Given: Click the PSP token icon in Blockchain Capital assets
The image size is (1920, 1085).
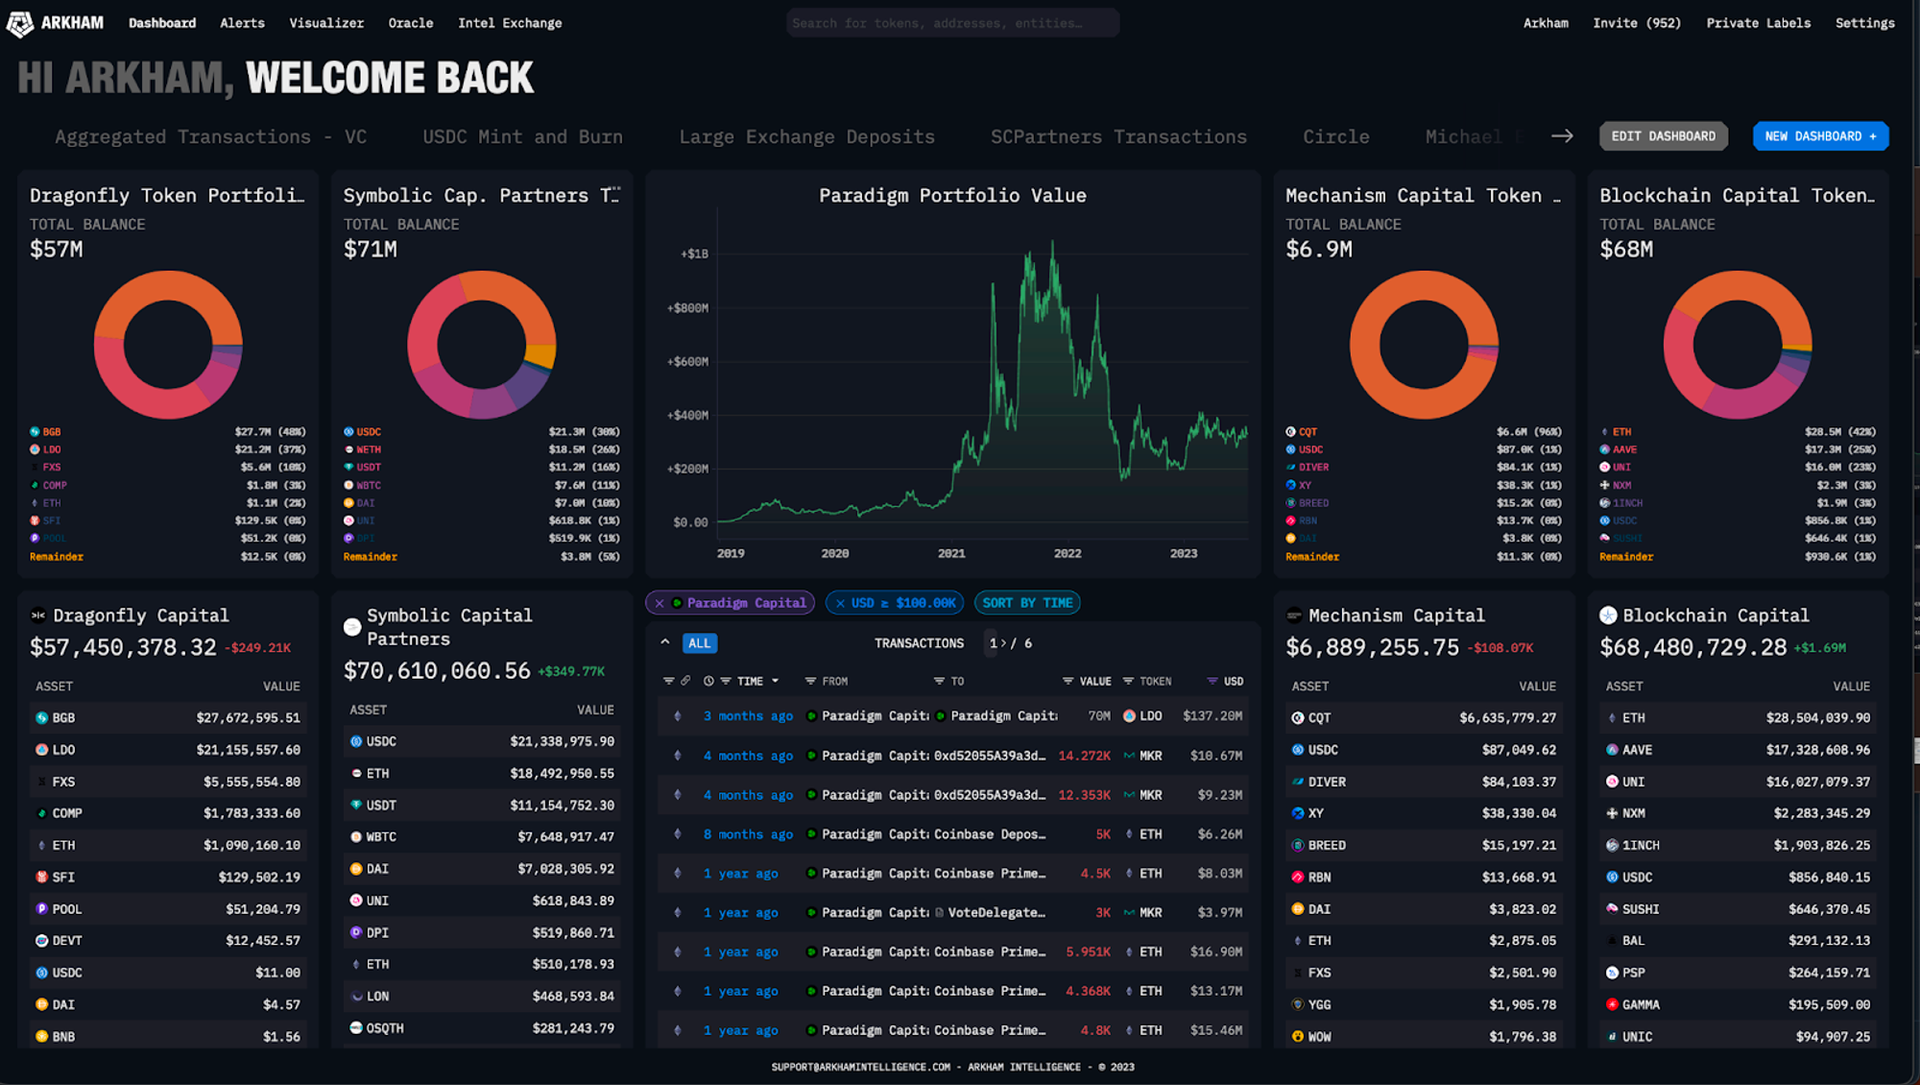Looking at the screenshot, I should coord(1612,973).
